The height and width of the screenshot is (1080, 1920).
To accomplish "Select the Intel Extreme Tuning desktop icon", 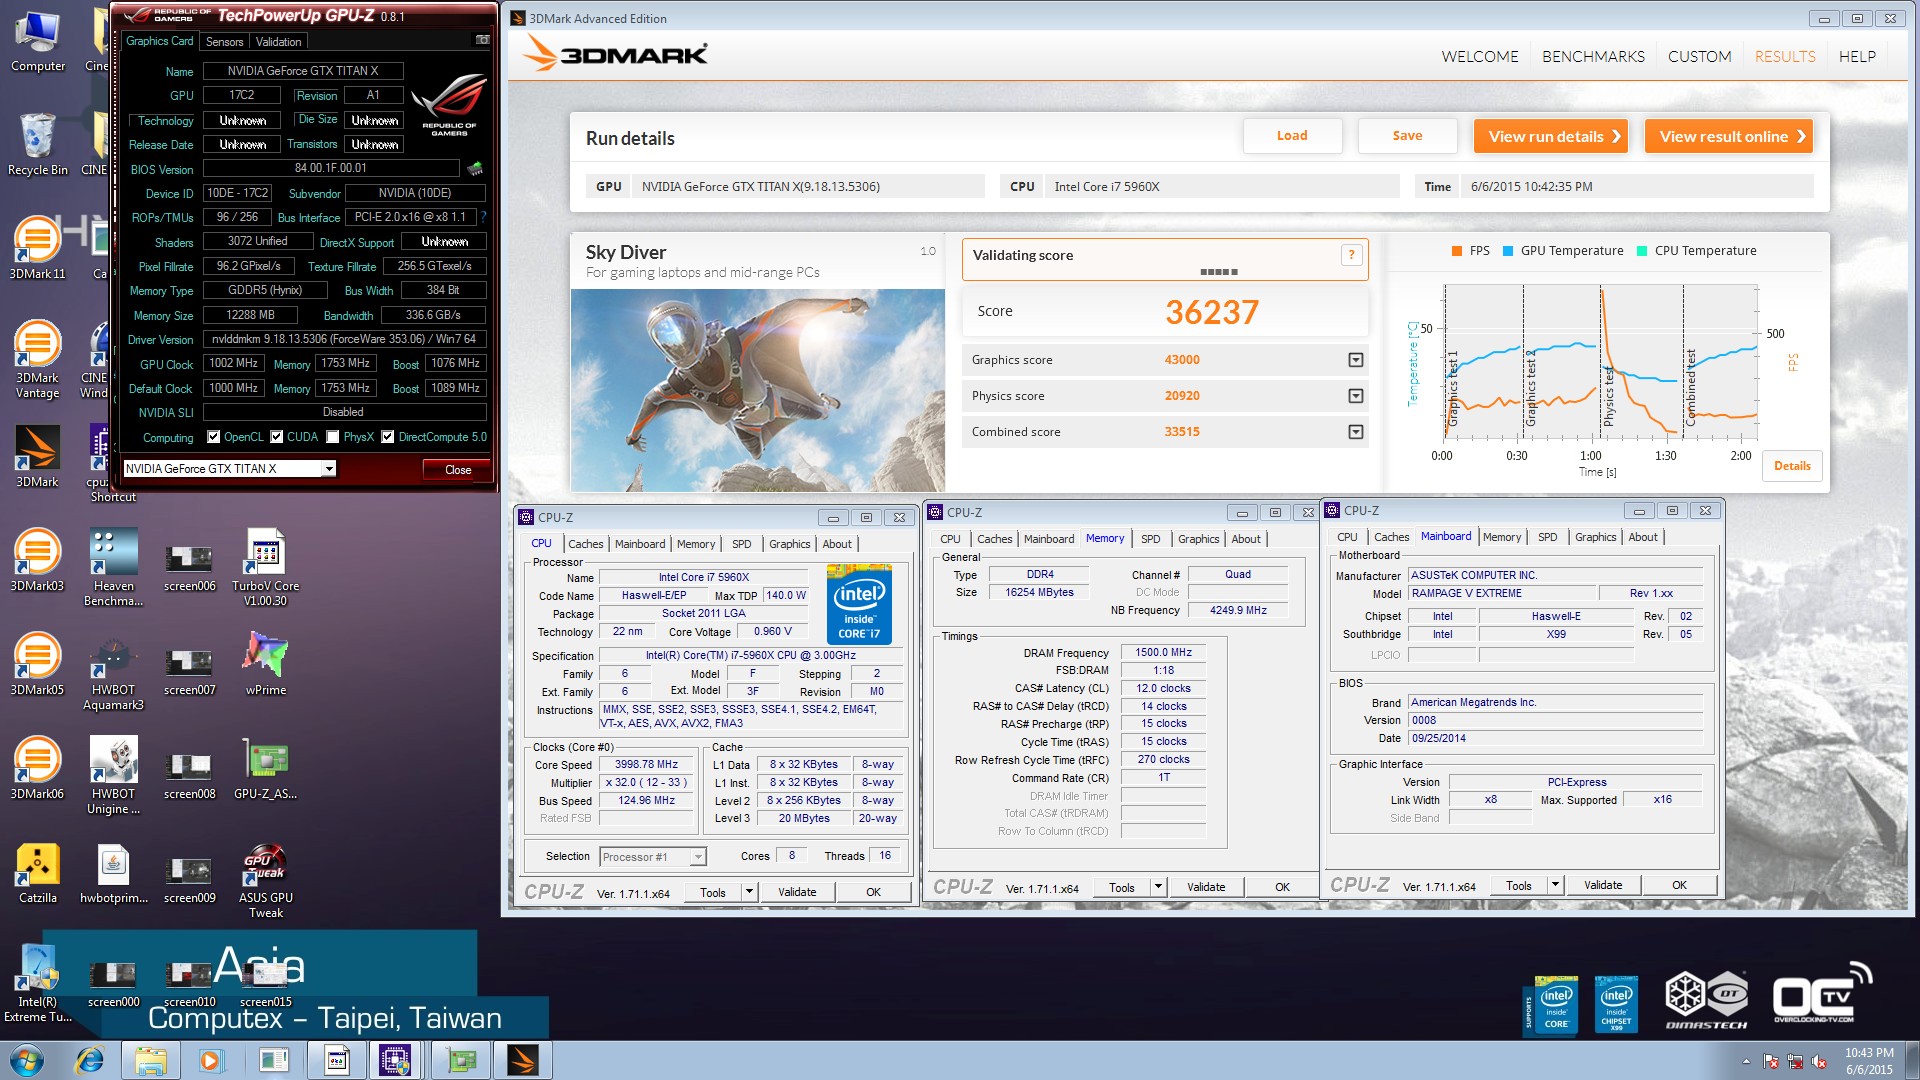I will point(37,984).
